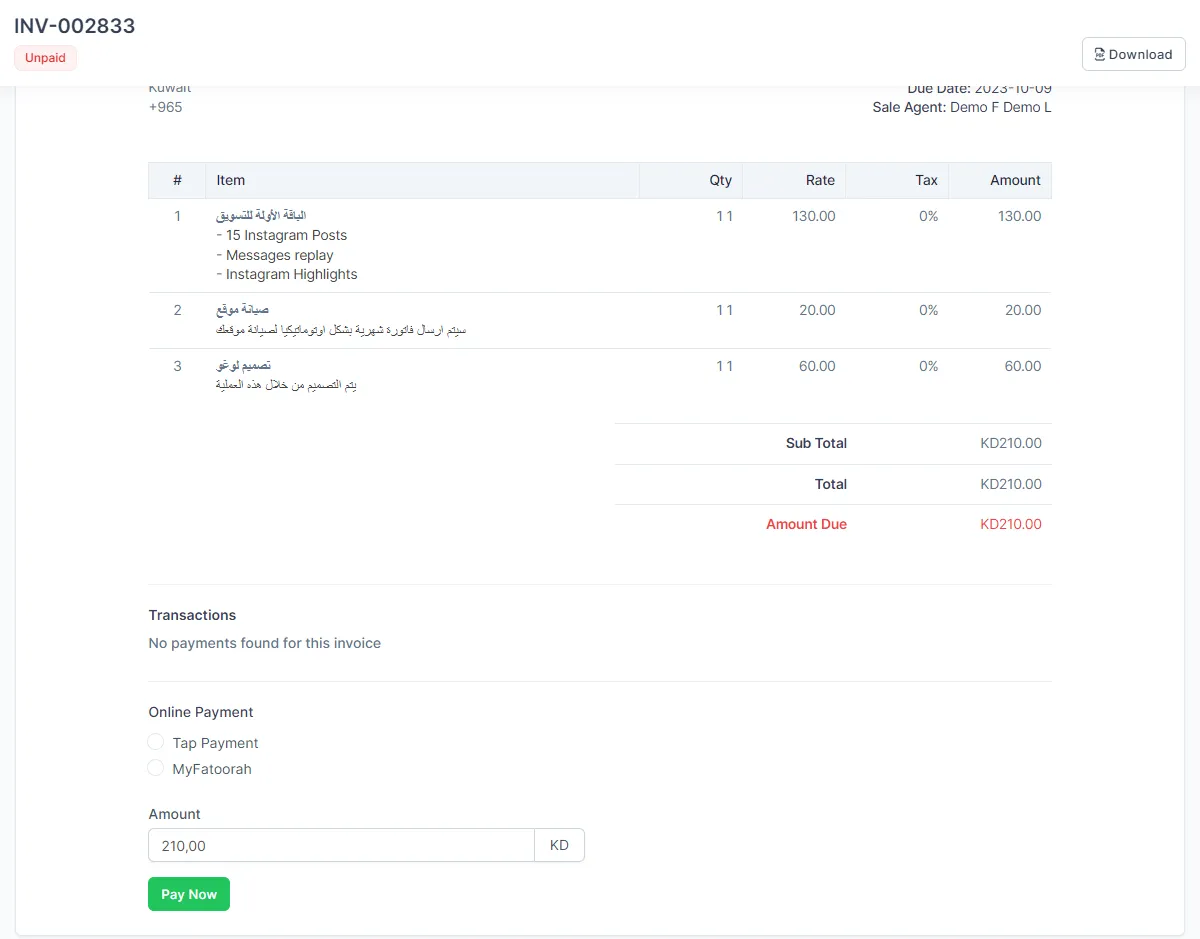Download the invoice
This screenshot has width=1200, height=939.
point(1134,54)
